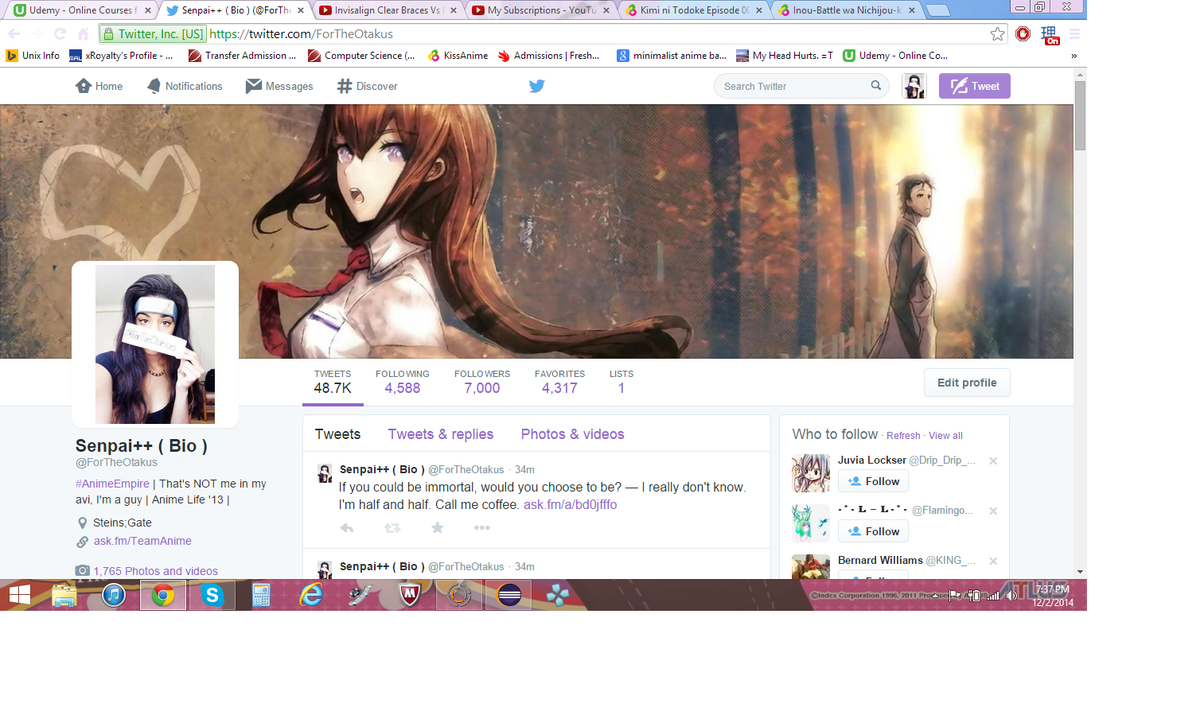Click the red Opera-style extension icon

[1023, 34]
